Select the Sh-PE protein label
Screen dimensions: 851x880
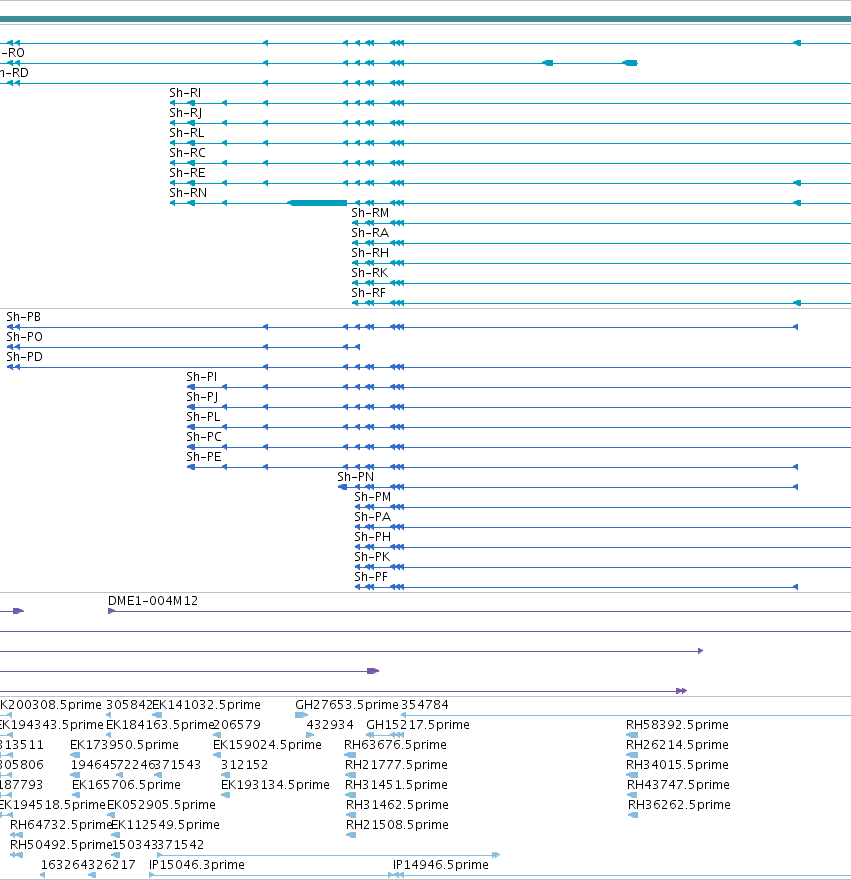pyautogui.click(x=204, y=457)
